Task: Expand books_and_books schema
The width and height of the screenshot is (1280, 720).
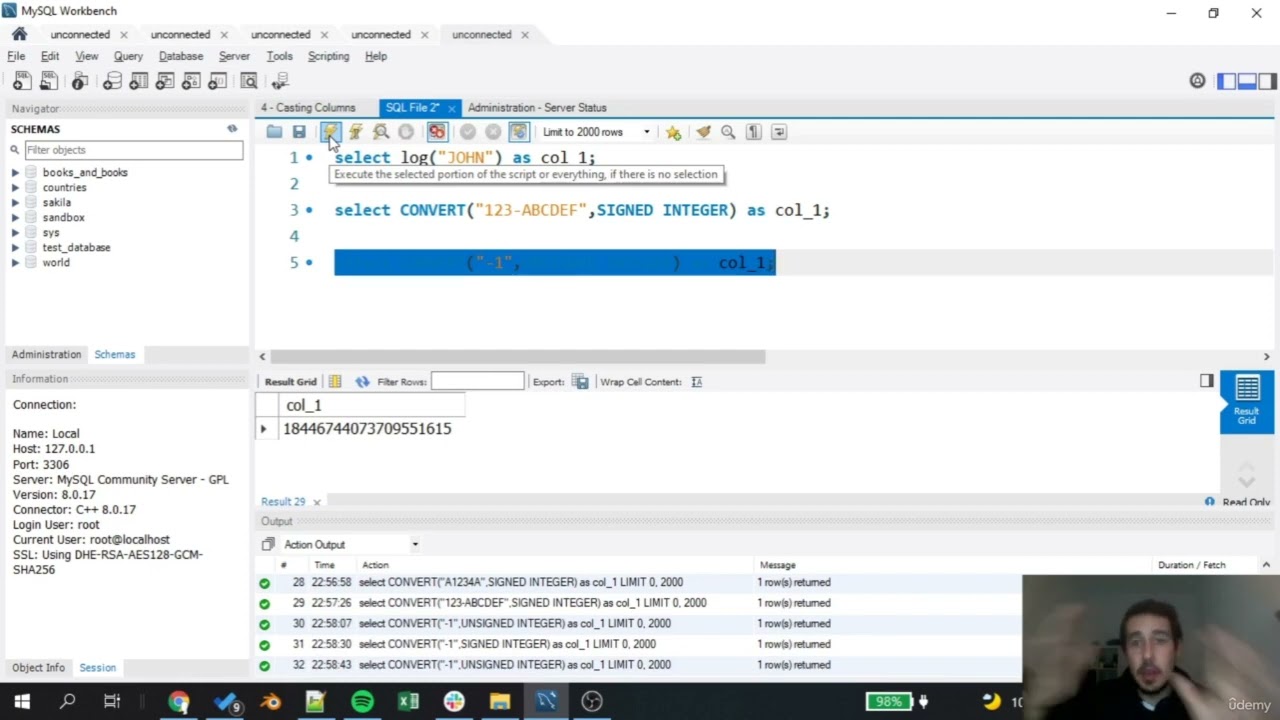Action: 16,173
